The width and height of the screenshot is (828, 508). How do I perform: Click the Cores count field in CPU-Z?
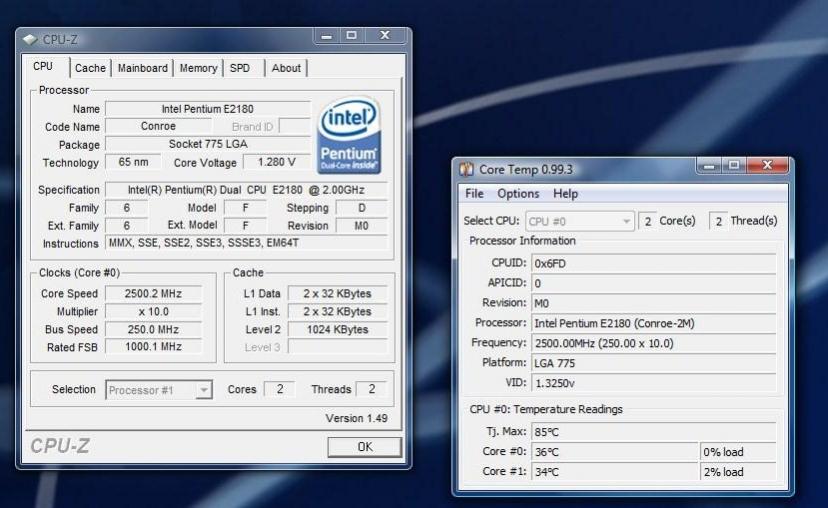pyautogui.click(x=279, y=389)
